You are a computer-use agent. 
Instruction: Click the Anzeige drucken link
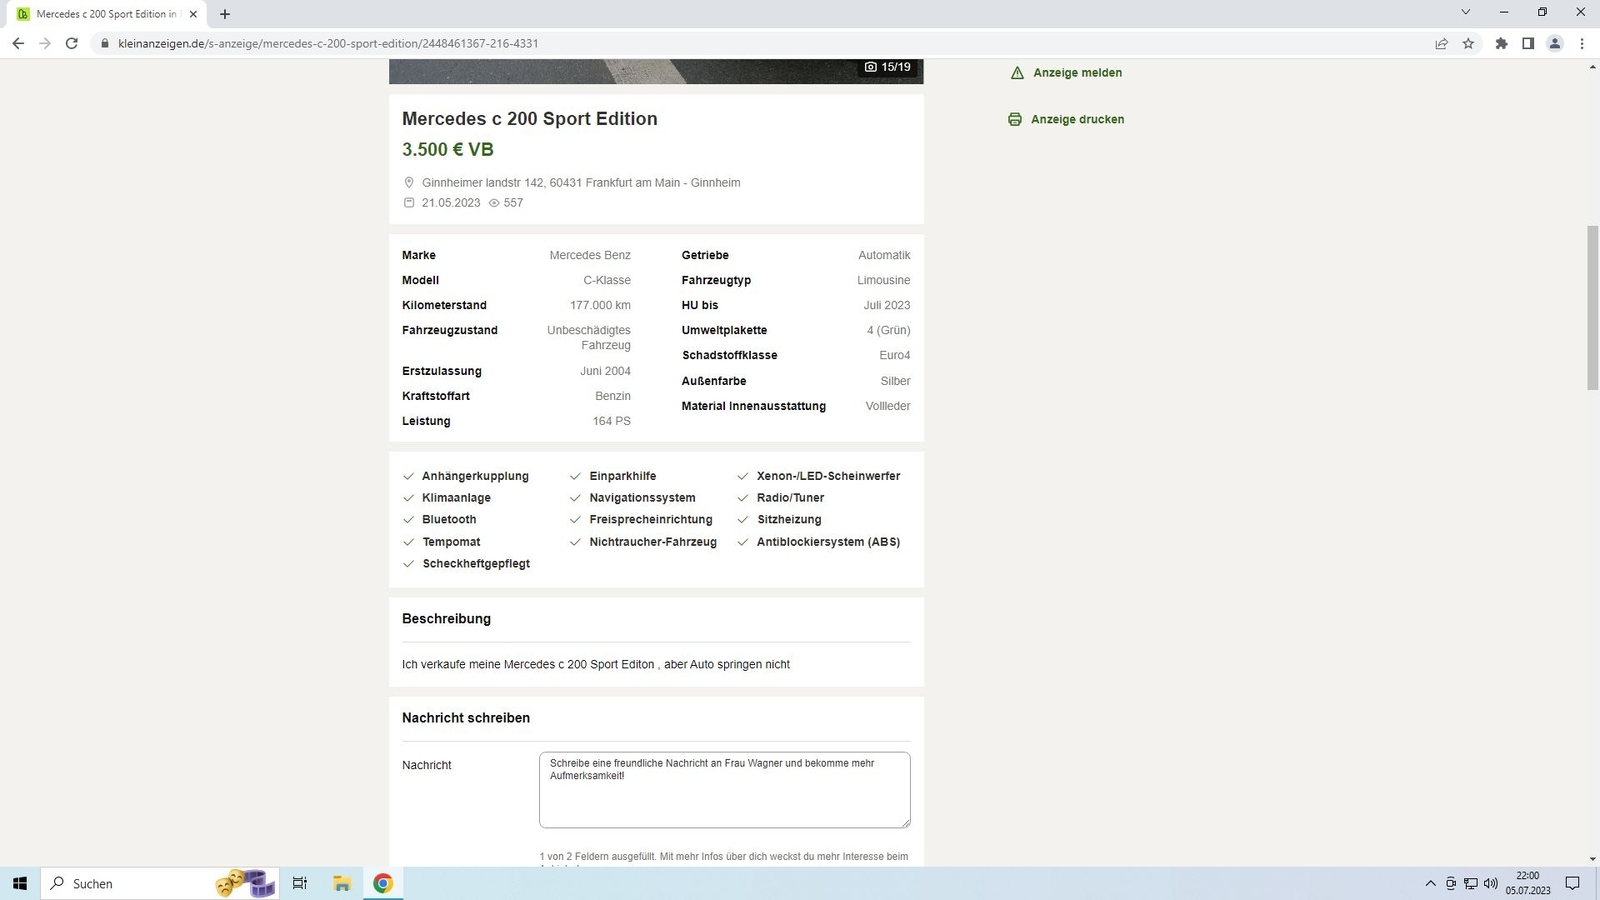(x=1077, y=119)
